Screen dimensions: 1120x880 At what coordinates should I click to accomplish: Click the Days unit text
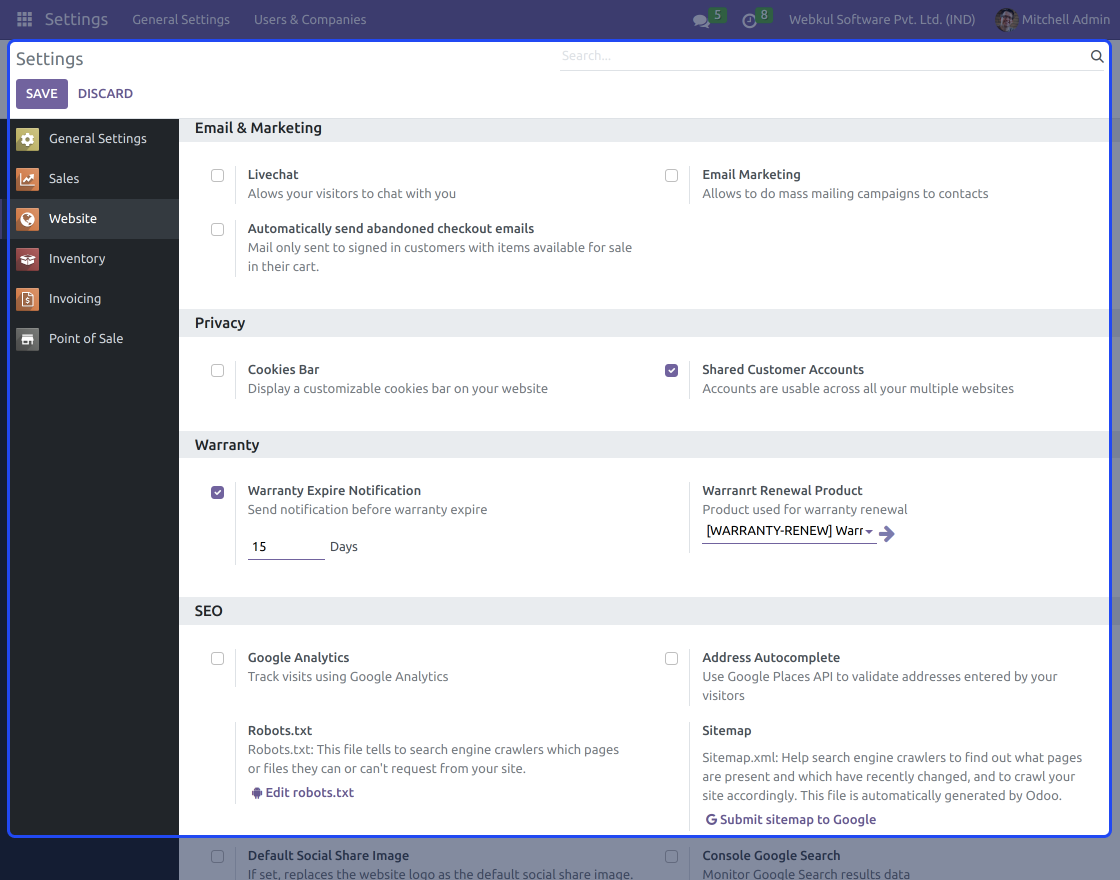pyautogui.click(x=344, y=547)
